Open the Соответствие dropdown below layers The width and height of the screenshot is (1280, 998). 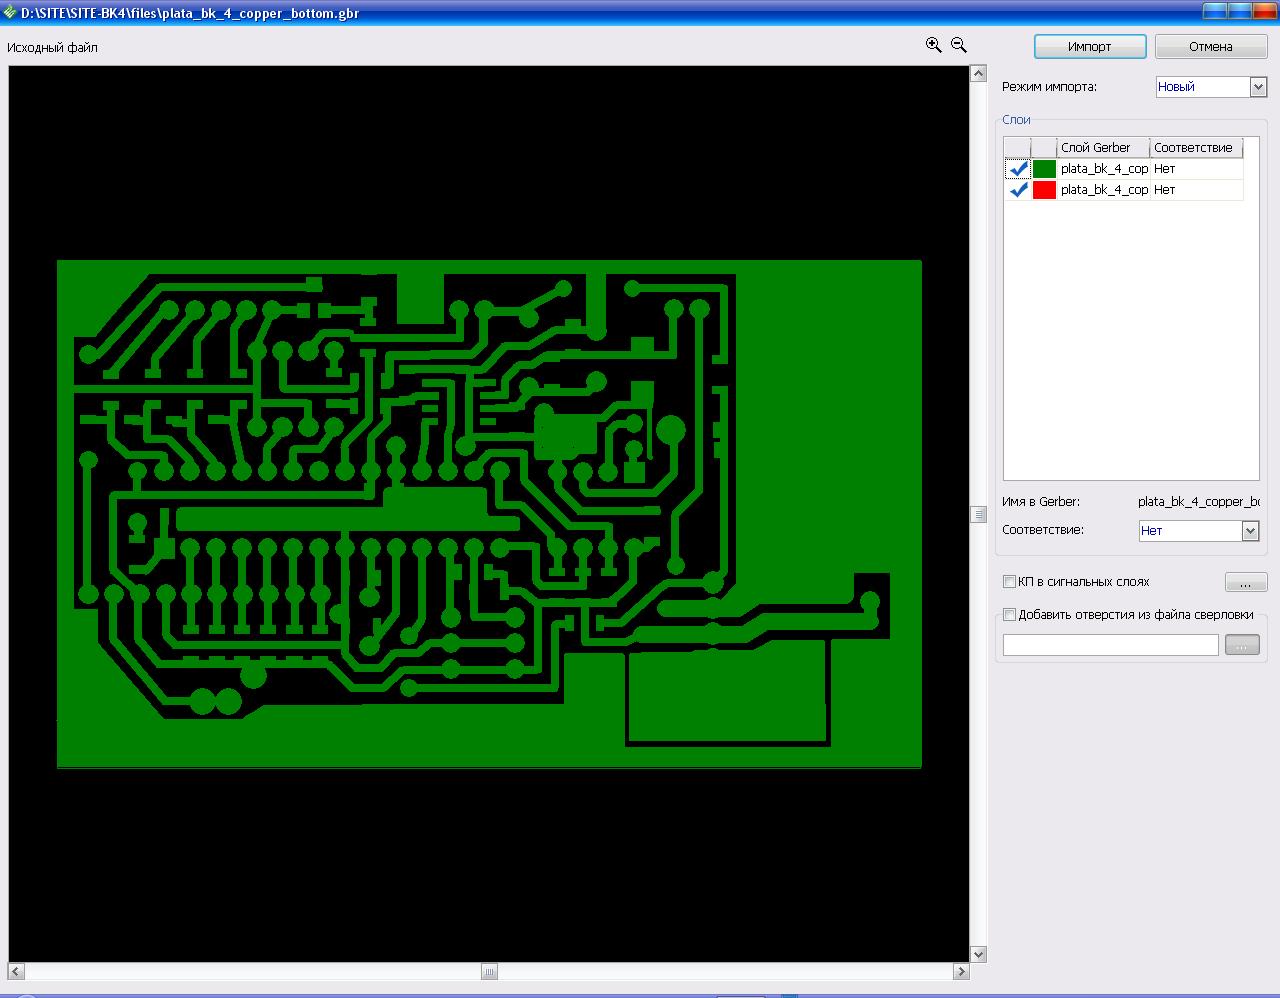pos(1250,531)
